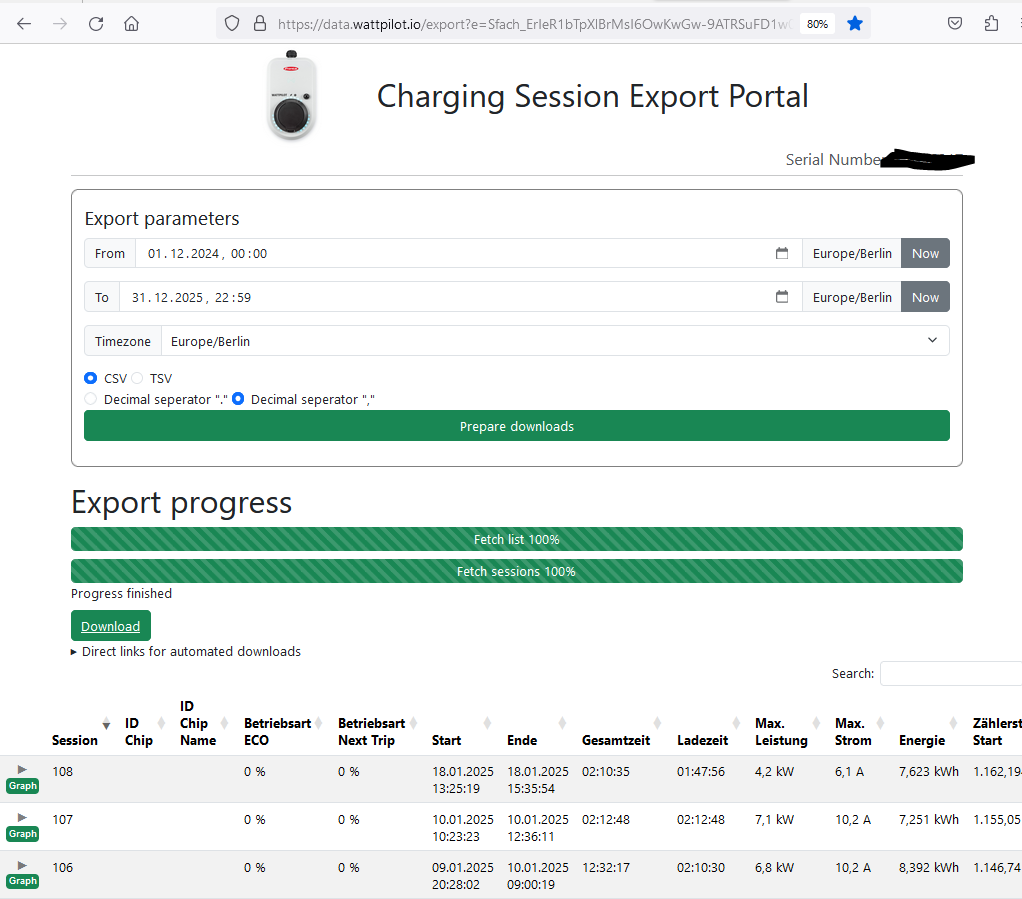
Task: Choose decimal separator "." option
Action: click(x=92, y=399)
